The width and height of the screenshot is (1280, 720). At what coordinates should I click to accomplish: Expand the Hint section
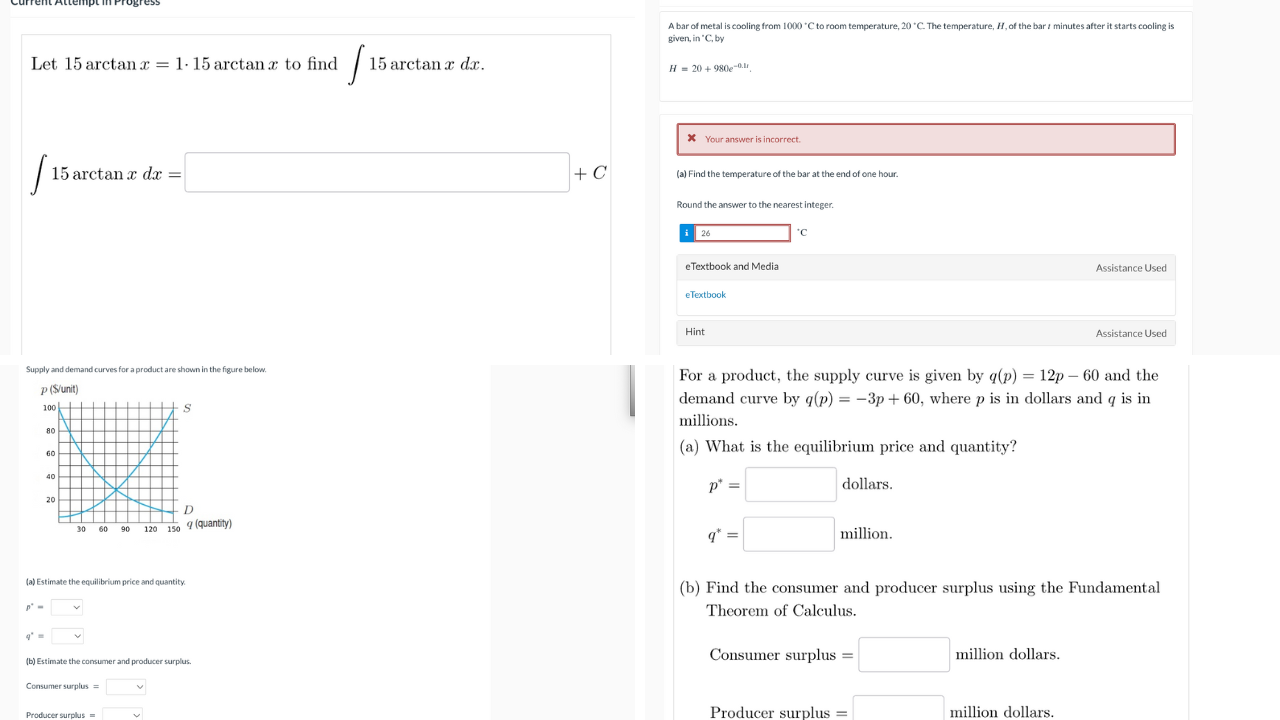694,331
